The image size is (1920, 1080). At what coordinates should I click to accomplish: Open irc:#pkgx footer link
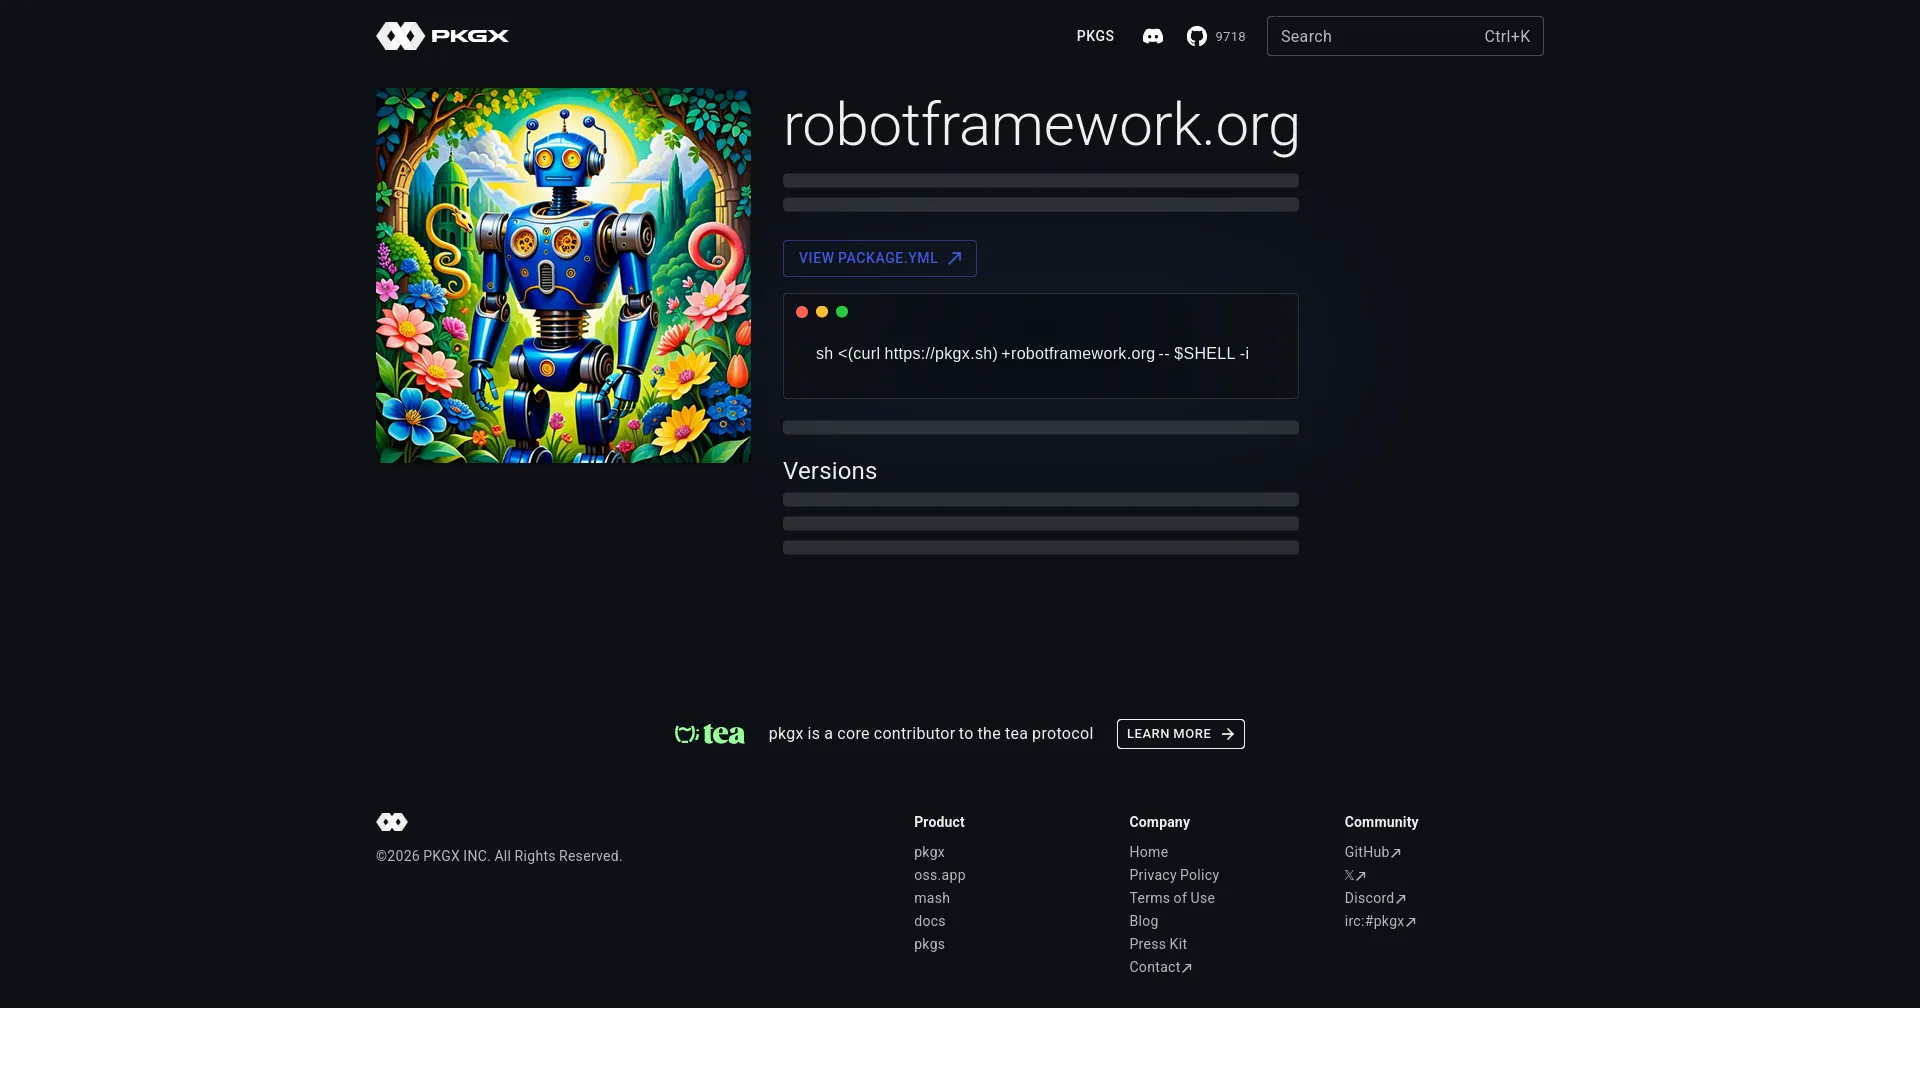[x=1380, y=921]
